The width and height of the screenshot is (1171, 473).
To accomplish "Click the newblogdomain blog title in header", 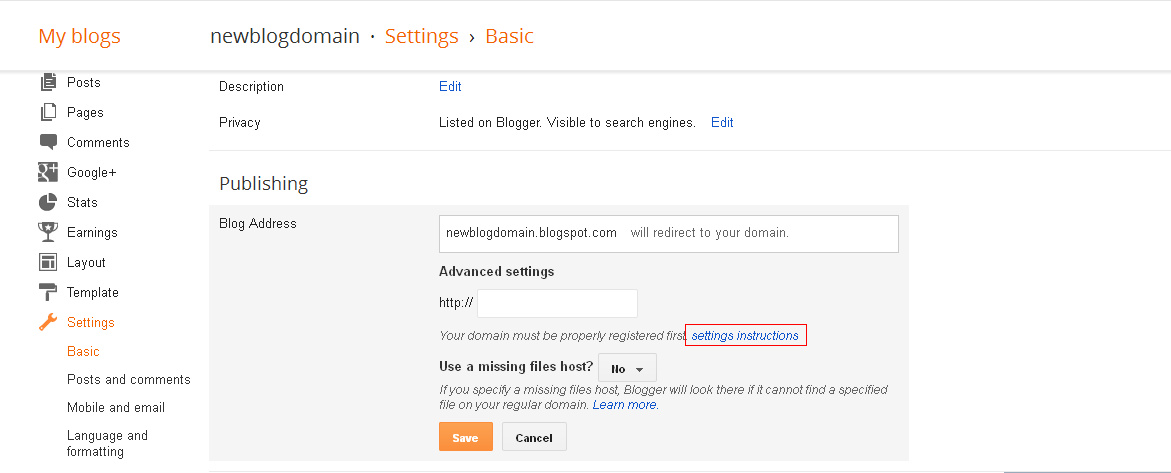I will point(285,36).
